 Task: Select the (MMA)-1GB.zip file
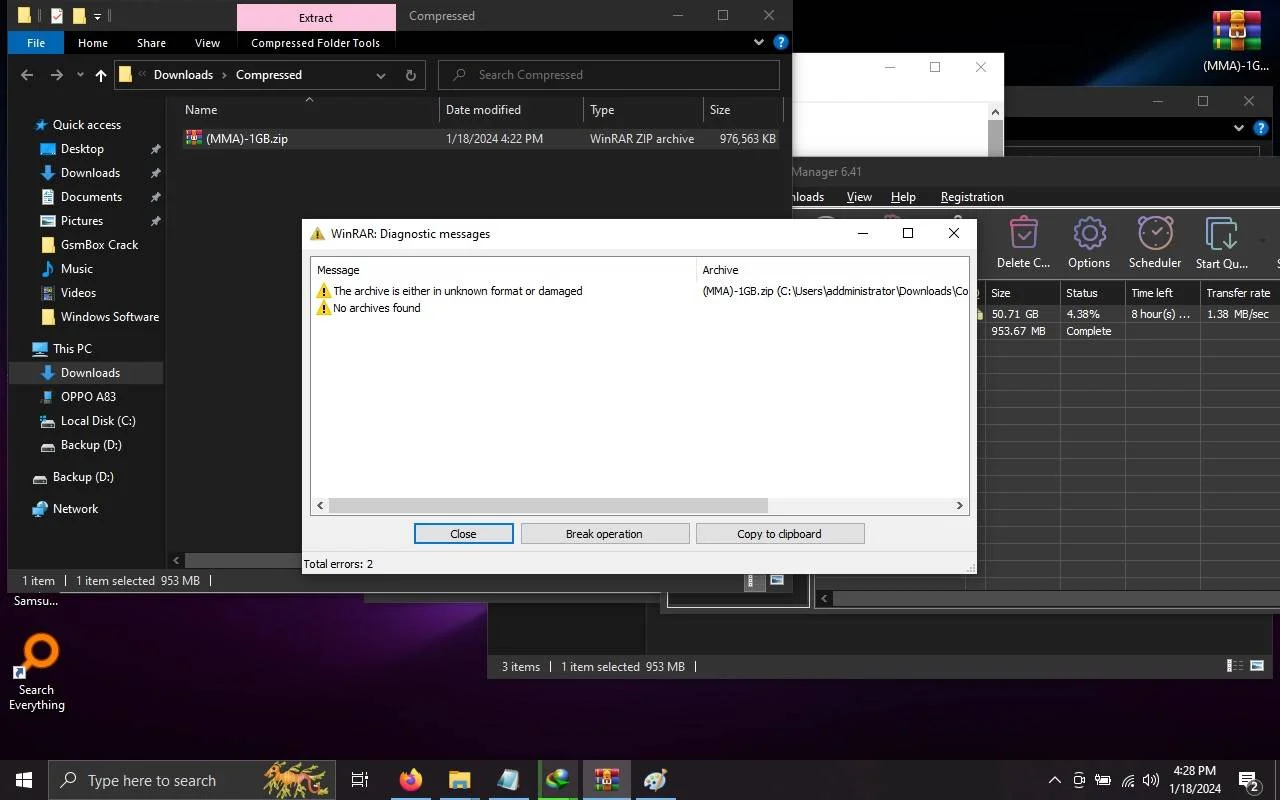[480, 139]
